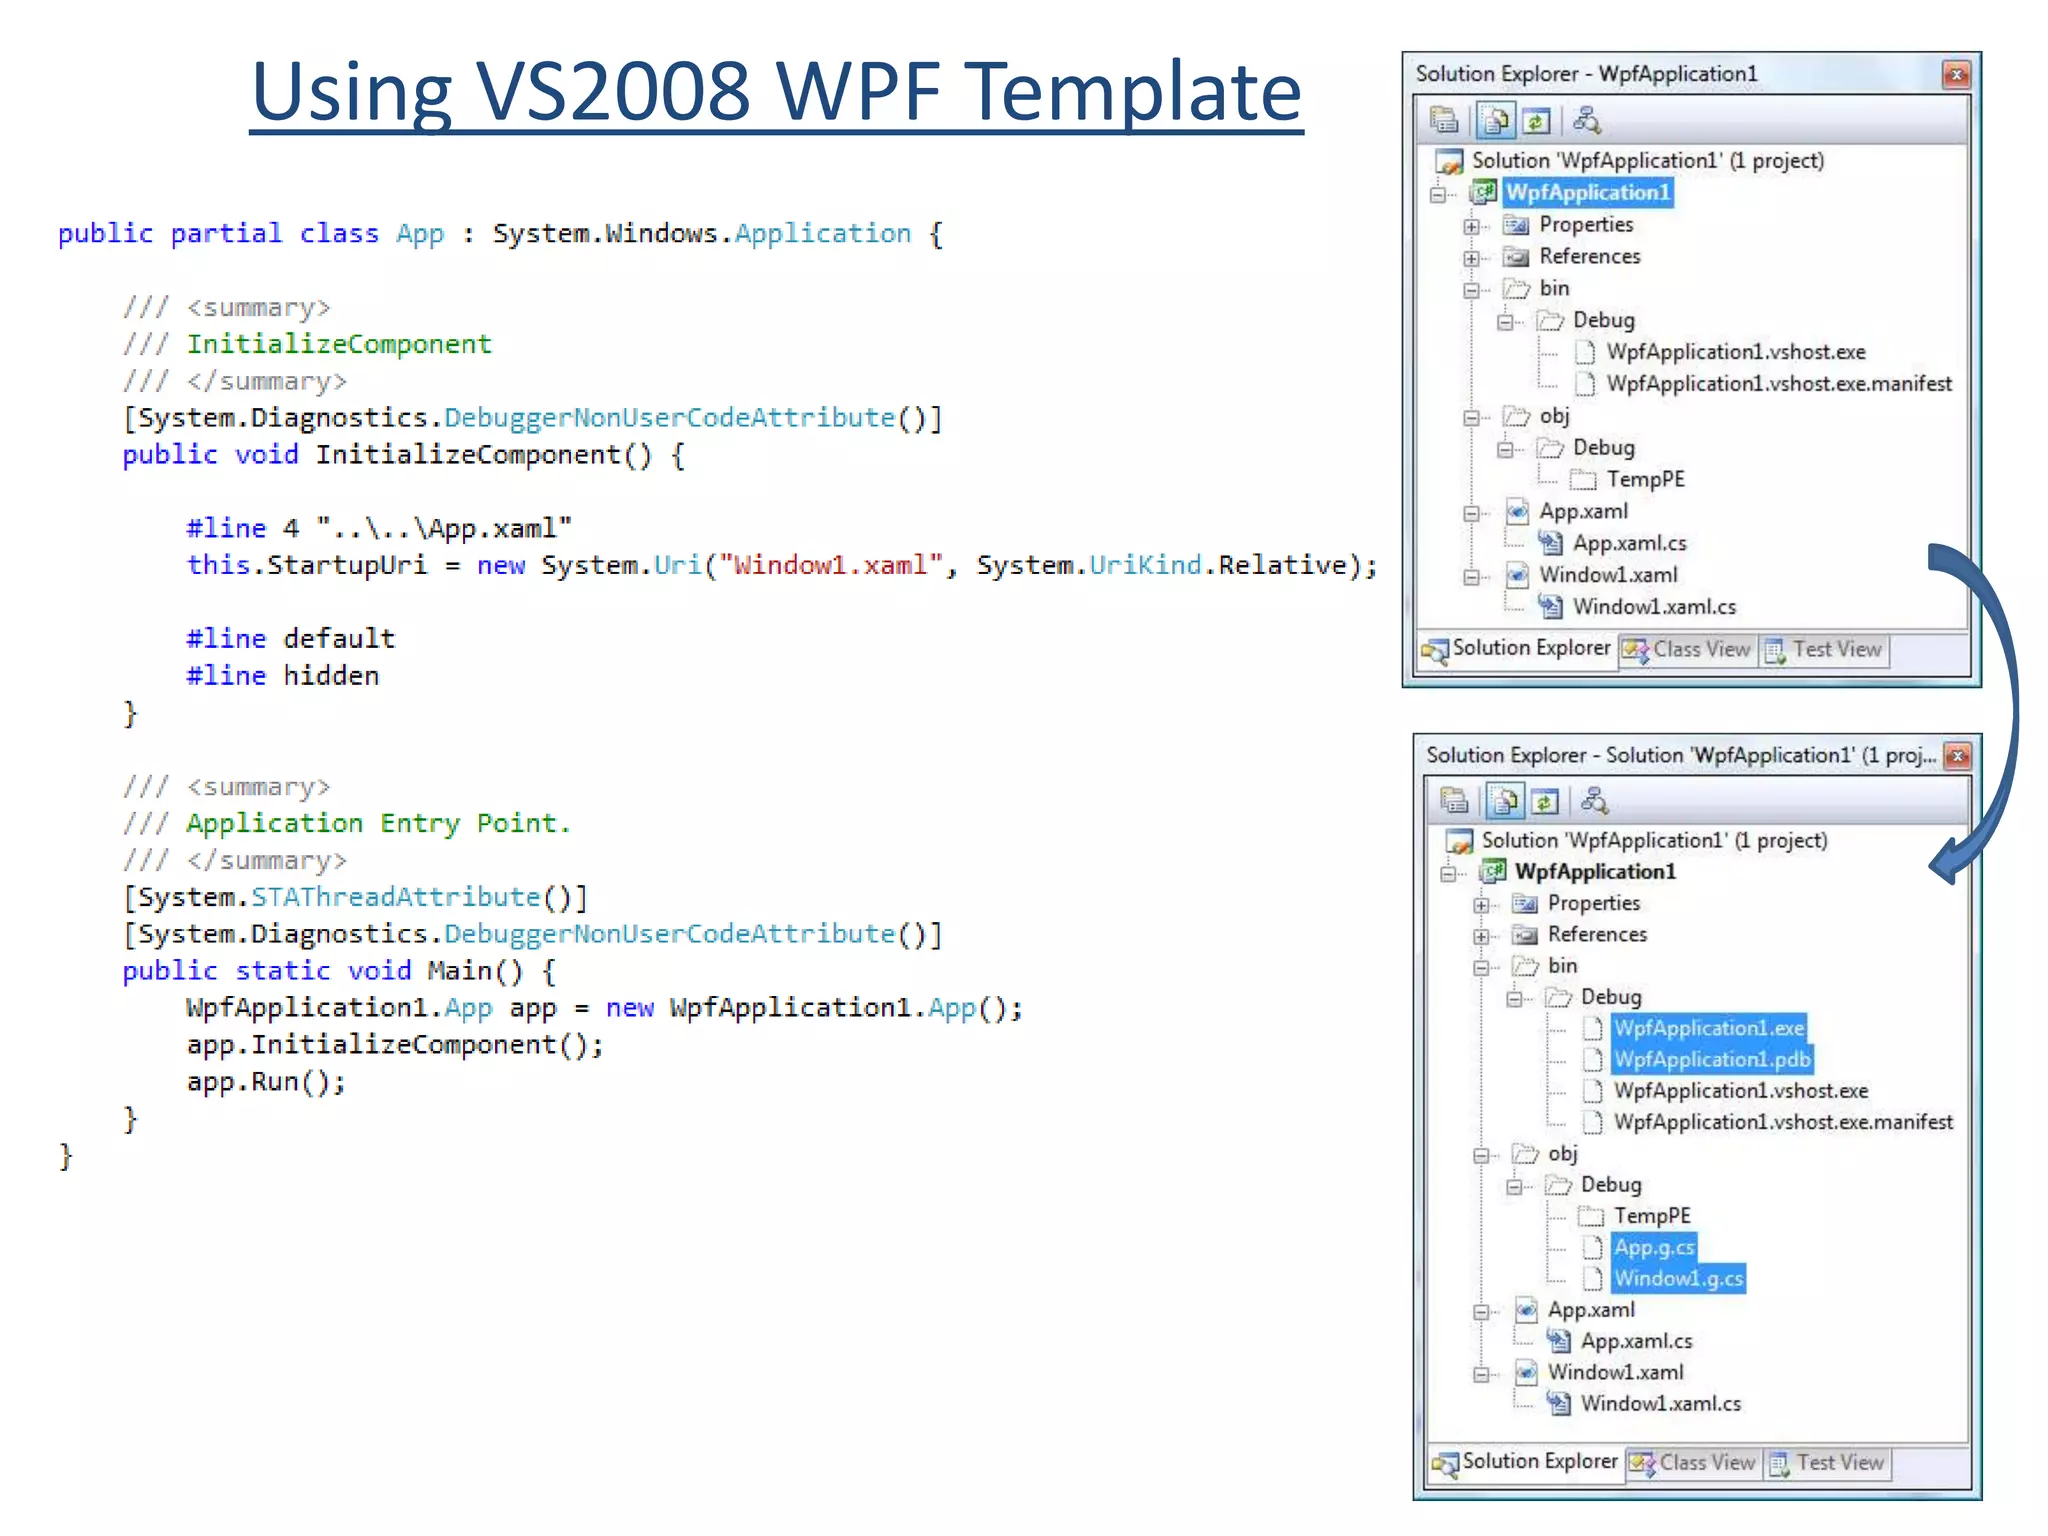The image size is (2048, 1536).
Task: Click C# project icon beside highlighted WpfApplication1
Action: (1483, 192)
